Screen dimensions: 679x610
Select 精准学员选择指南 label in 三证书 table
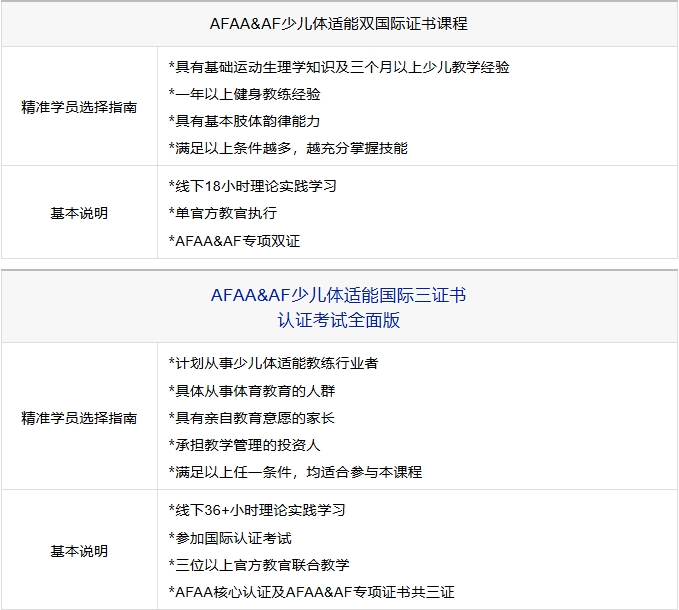[x=79, y=418]
